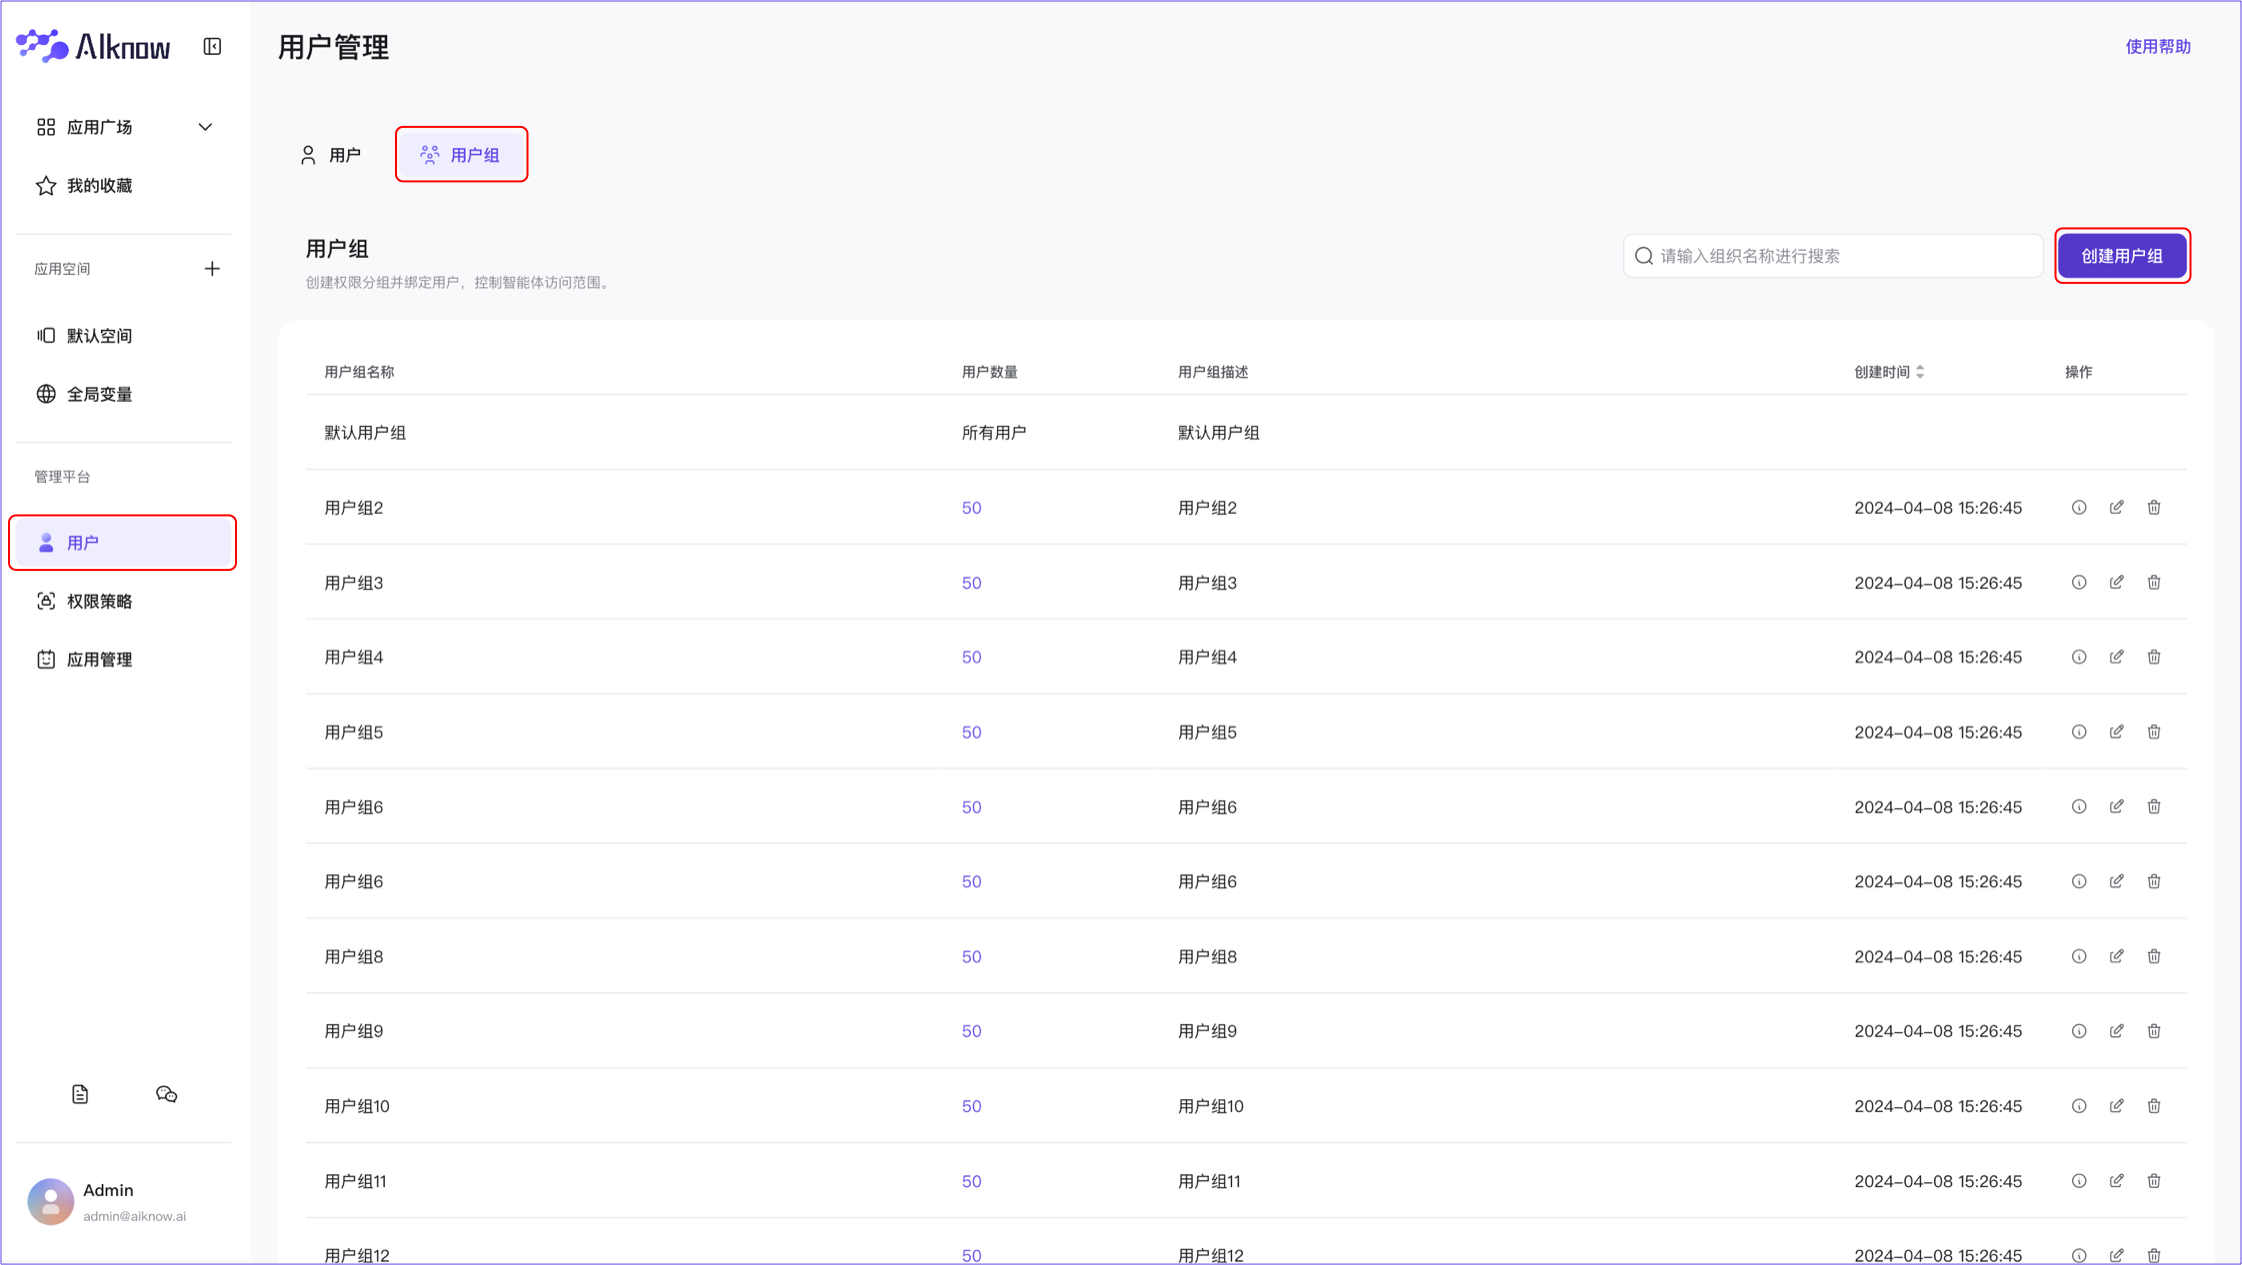Screen dimensions: 2242x1265
Task: Select the 用户组 tab
Action: click(461, 155)
